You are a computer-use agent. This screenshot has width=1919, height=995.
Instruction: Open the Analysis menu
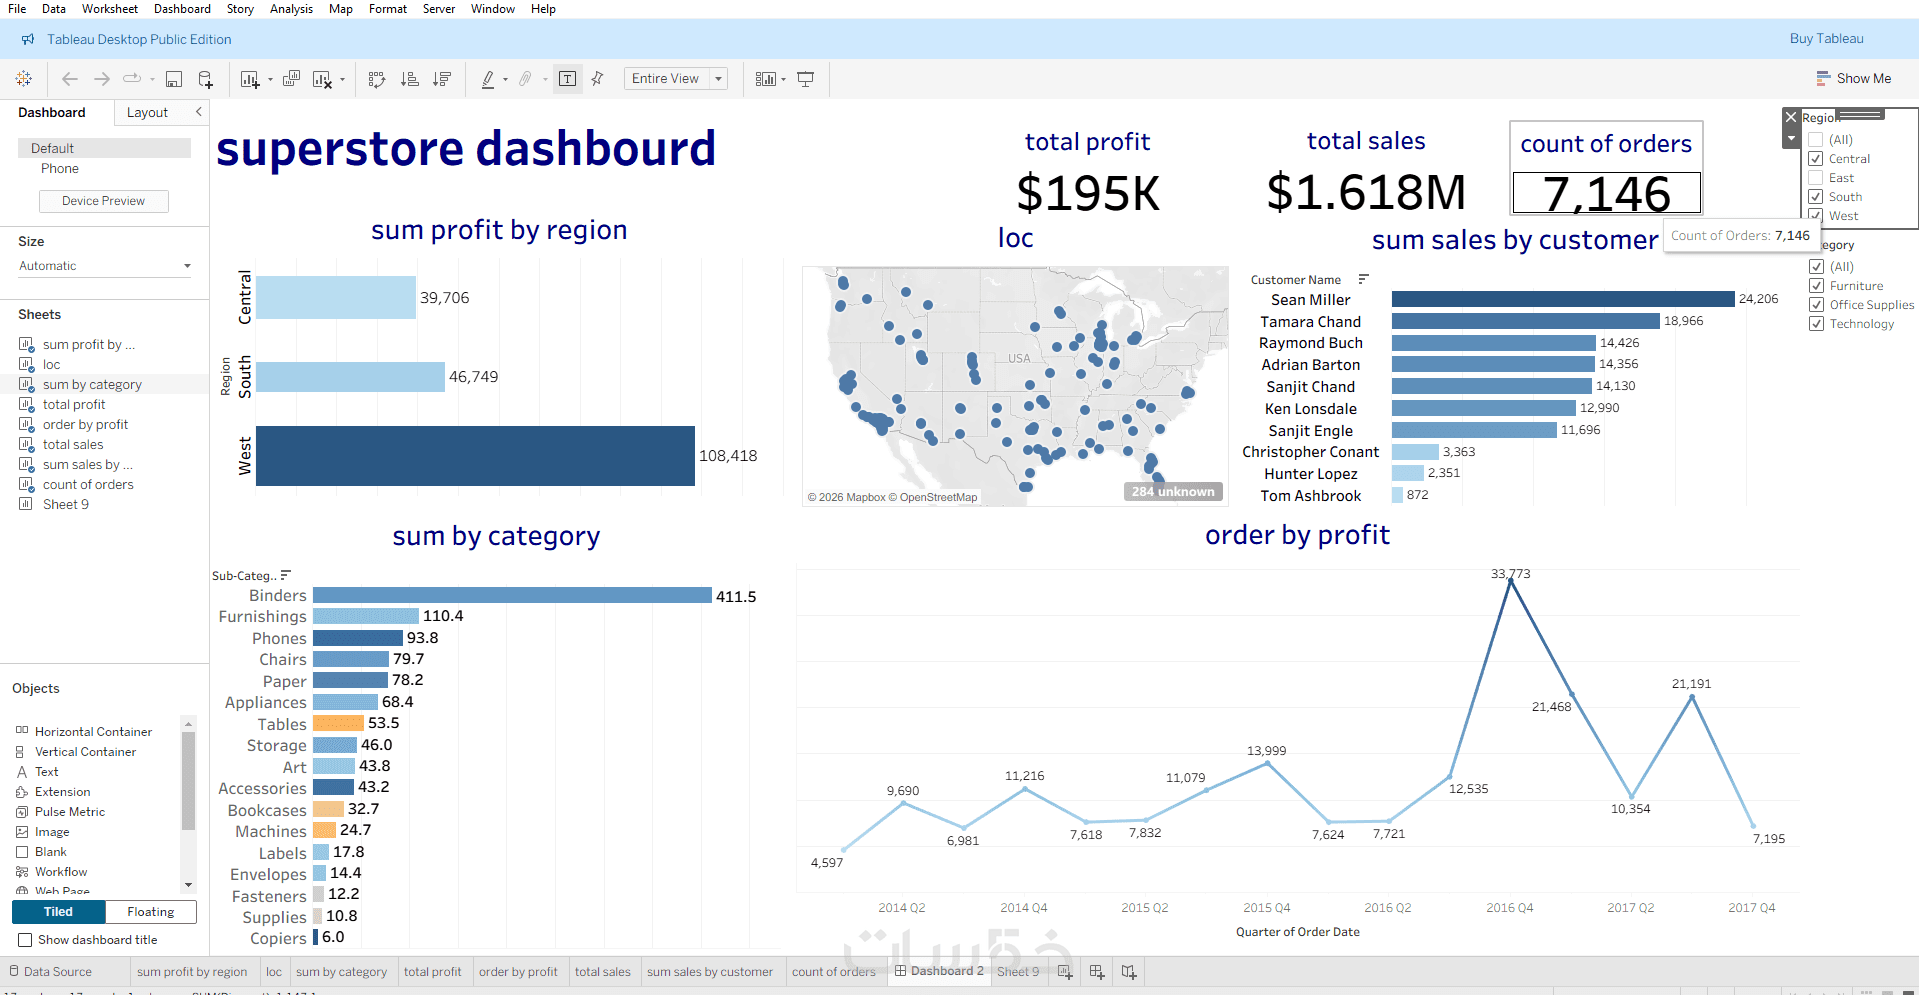coord(291,9)
